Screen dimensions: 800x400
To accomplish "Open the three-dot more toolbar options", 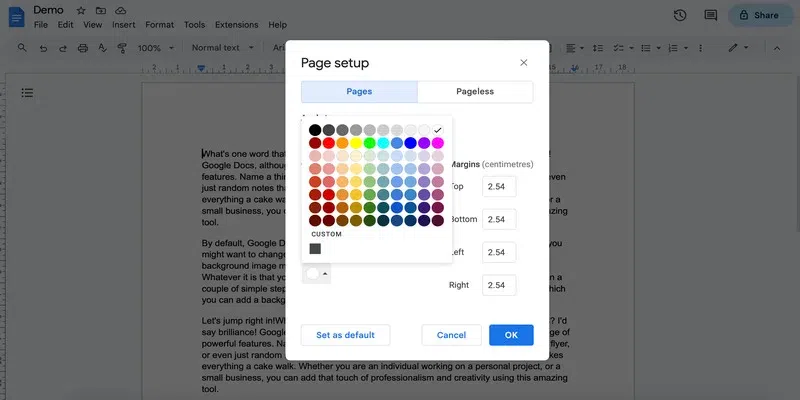I will coord(701,48).
